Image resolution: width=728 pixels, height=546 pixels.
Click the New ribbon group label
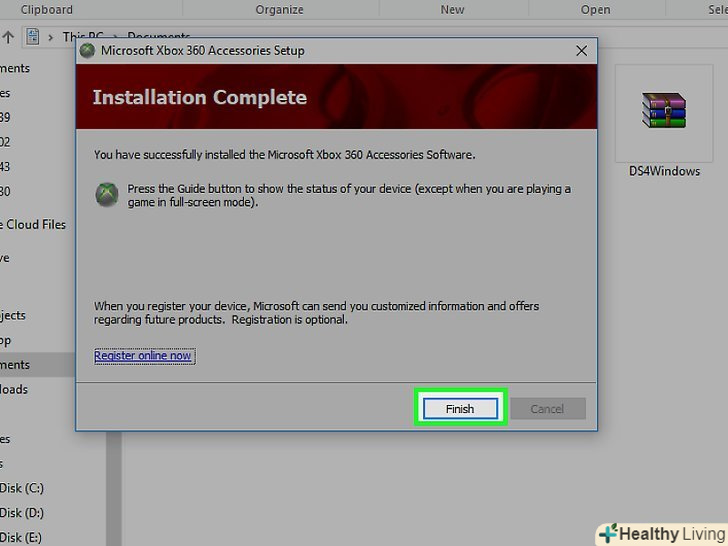pyautogui.click(x=452, y=10)
